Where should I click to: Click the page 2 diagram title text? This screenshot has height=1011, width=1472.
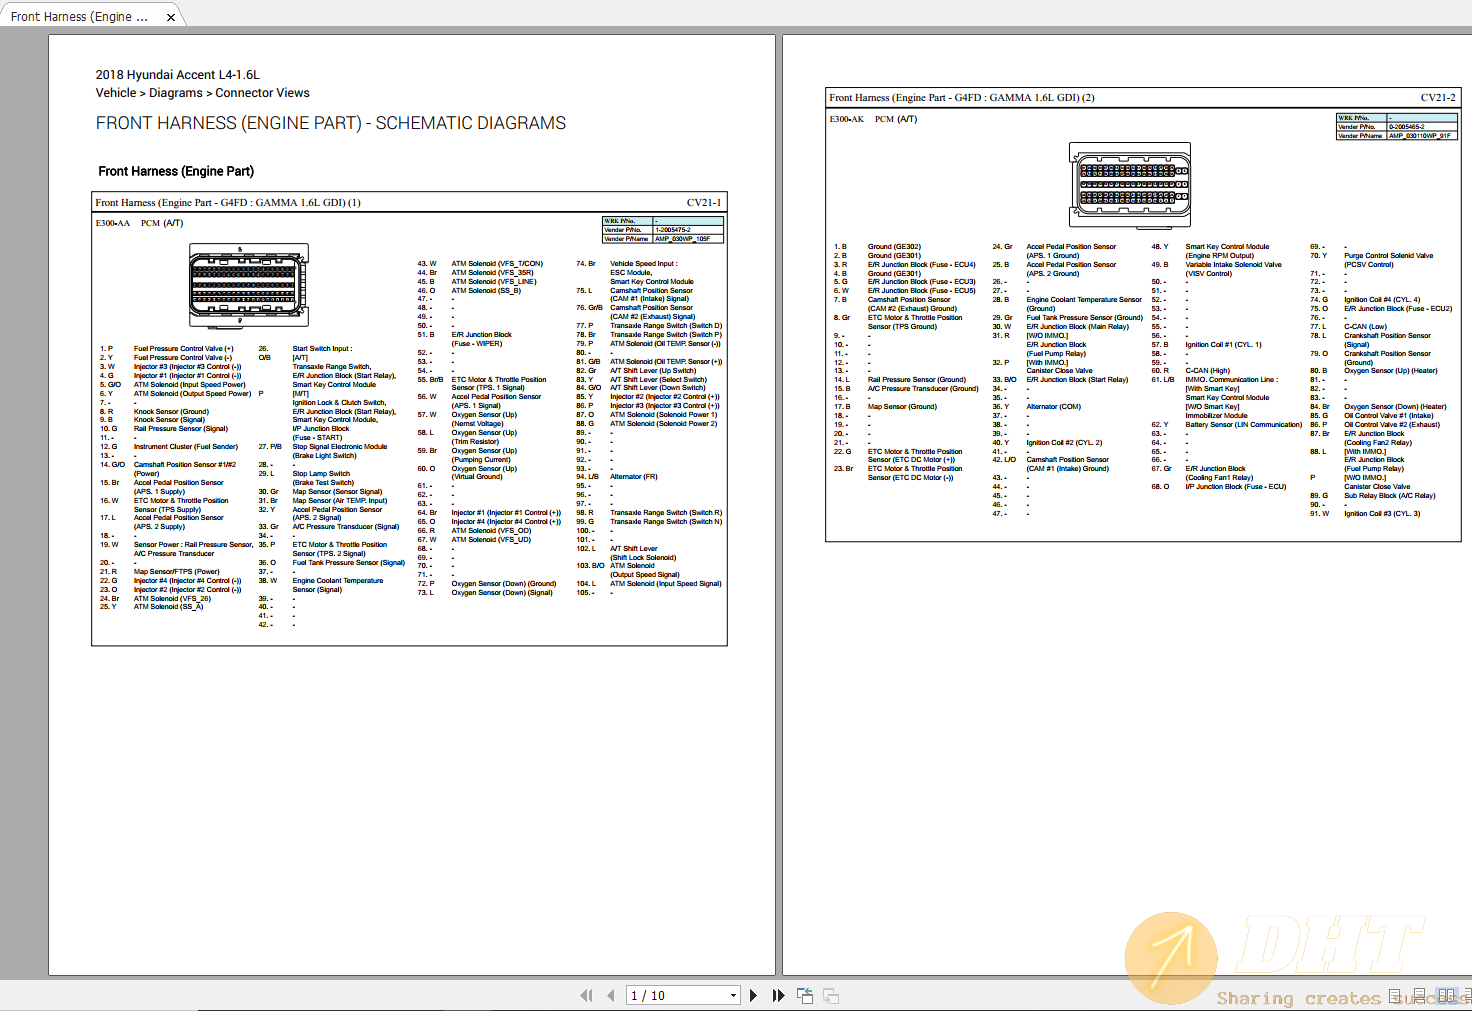(961, 98)
